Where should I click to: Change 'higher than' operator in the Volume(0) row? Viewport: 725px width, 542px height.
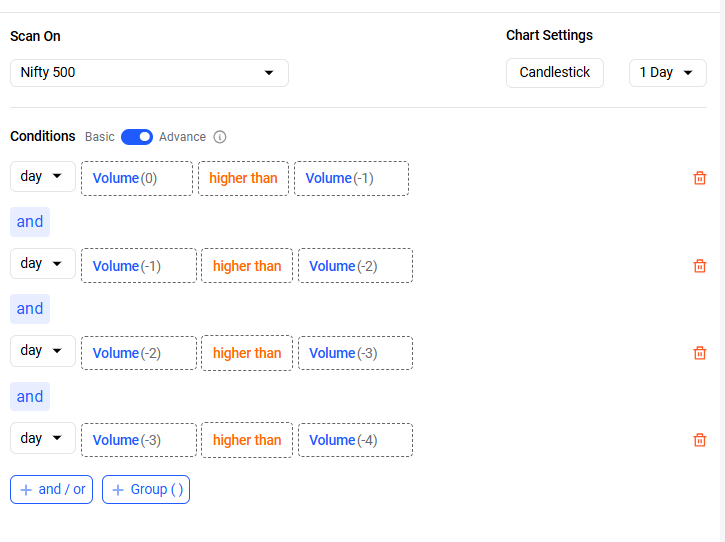pyautogui.click(x=243, y=179)
